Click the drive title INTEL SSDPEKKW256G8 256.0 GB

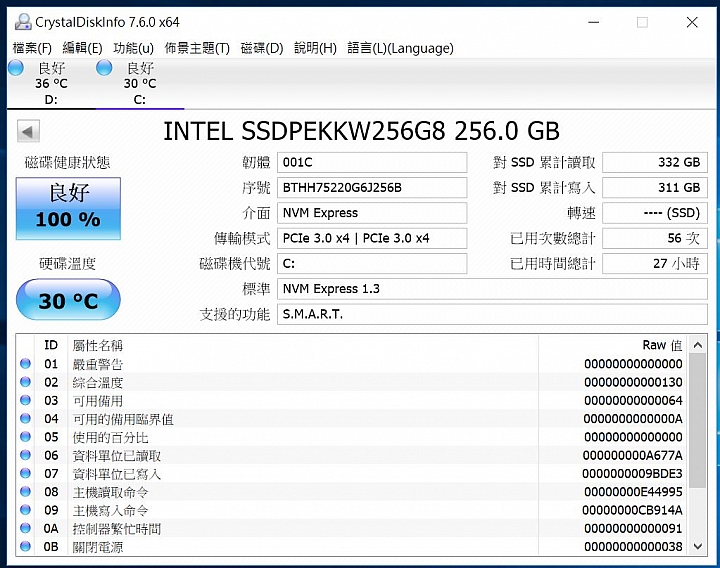click(x=361, y=131)
